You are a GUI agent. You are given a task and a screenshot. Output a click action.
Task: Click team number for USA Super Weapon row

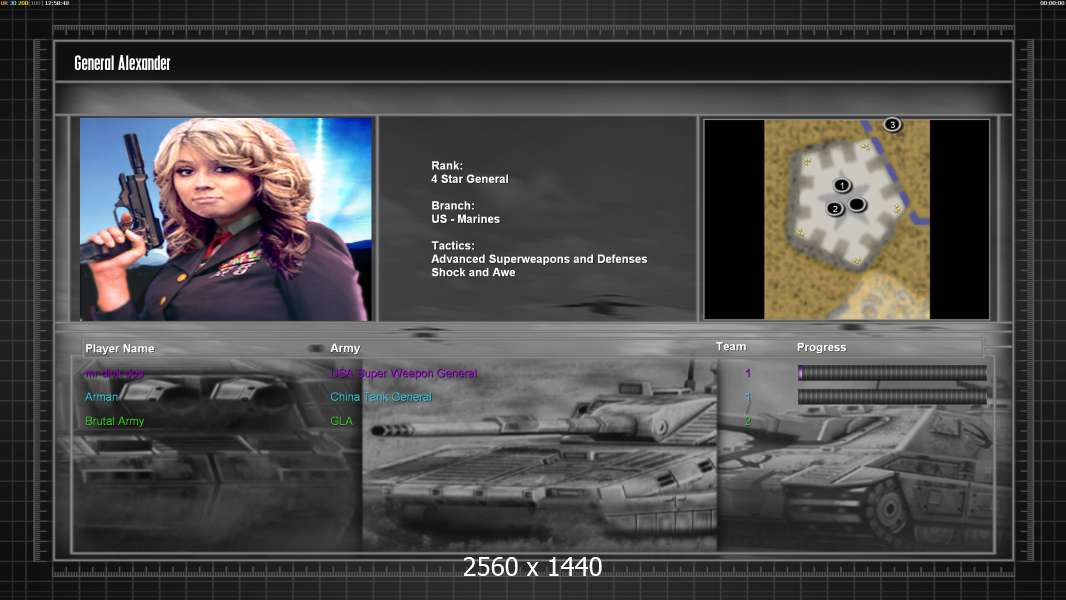coord(748,373)
